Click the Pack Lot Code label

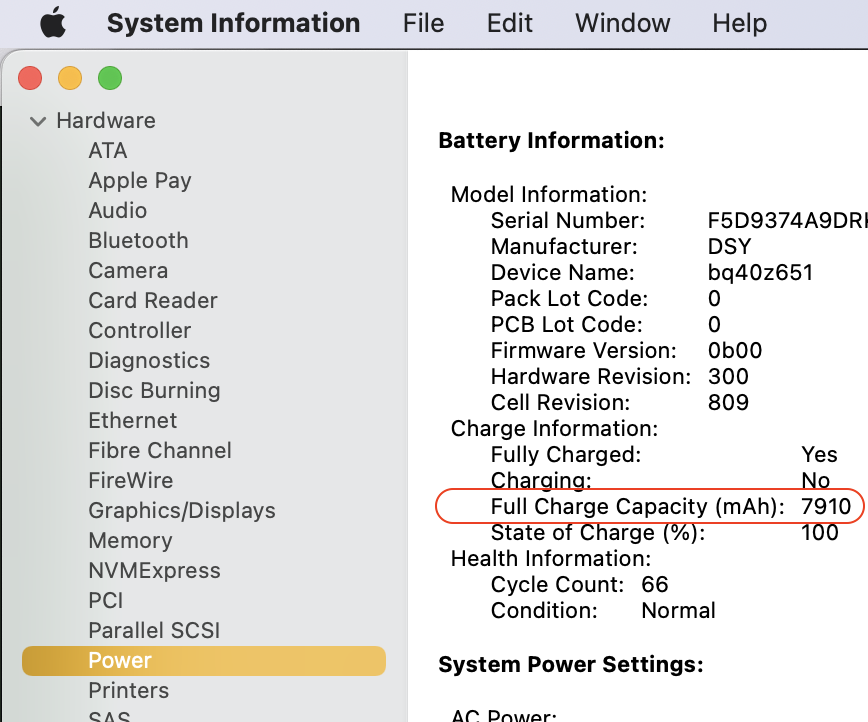pyautogui.click(x=569, y=298)
